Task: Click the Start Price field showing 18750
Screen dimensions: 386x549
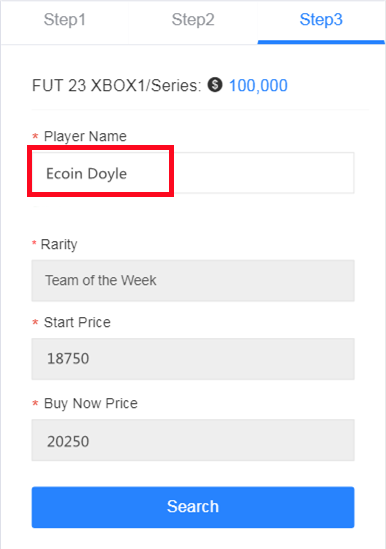Action: coord(193,359)
